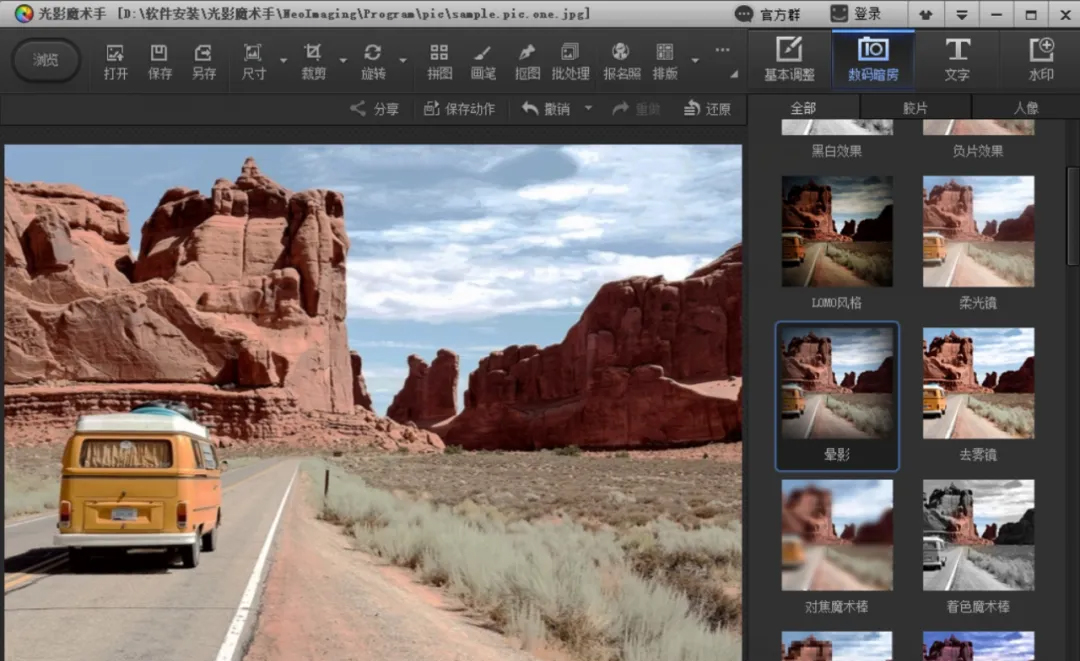
Task: Apply the LOMO风格 effect thumbnail
Action: pyautogui.click(x=837, y=231)
